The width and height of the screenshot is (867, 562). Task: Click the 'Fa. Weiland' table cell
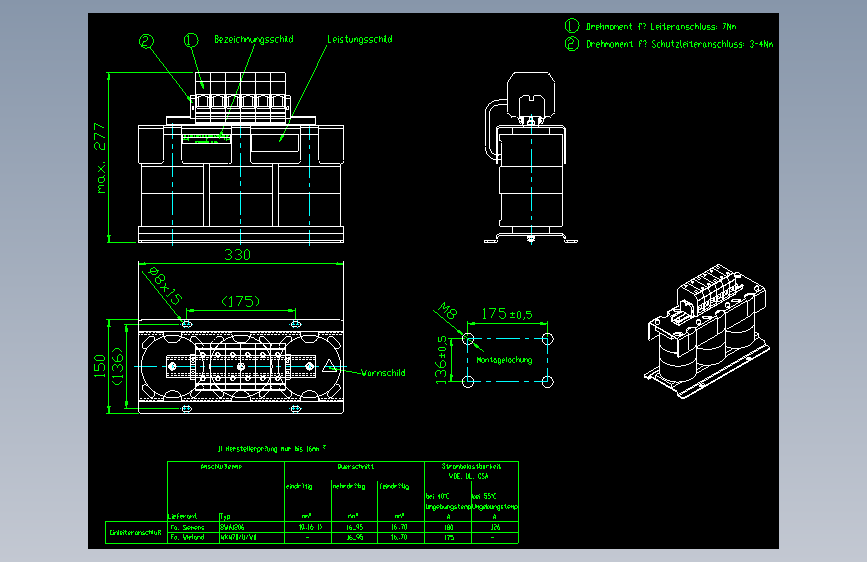pos(187,537)
